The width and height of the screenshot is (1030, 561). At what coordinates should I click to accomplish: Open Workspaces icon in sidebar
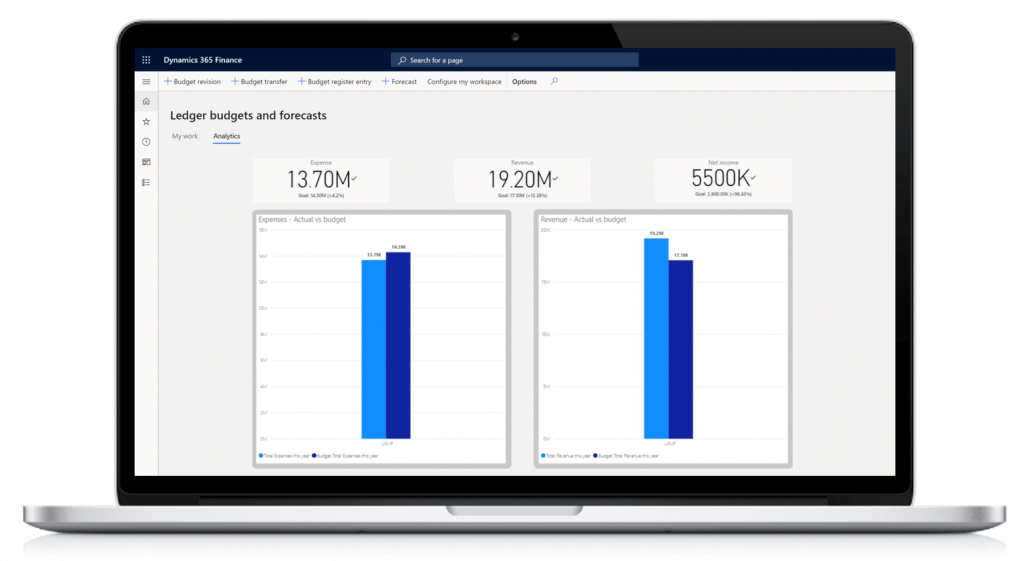pos(146,162)
